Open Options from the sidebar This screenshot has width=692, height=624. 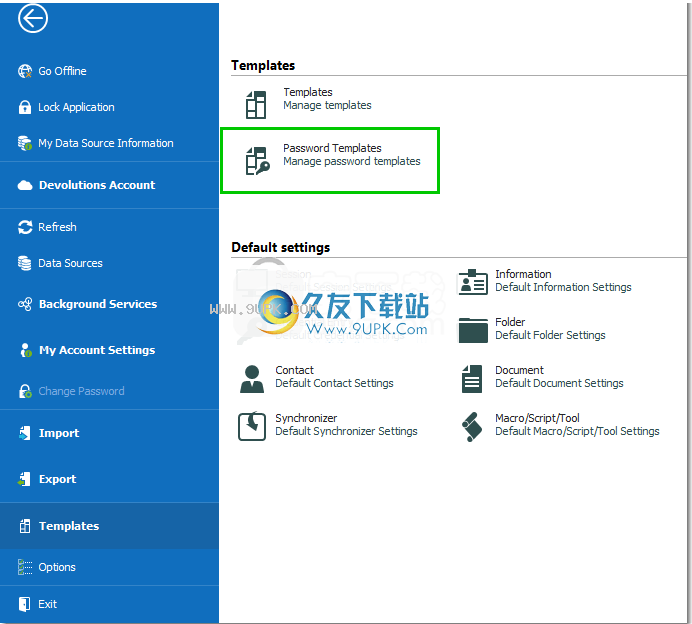click(x=109, y=567)
